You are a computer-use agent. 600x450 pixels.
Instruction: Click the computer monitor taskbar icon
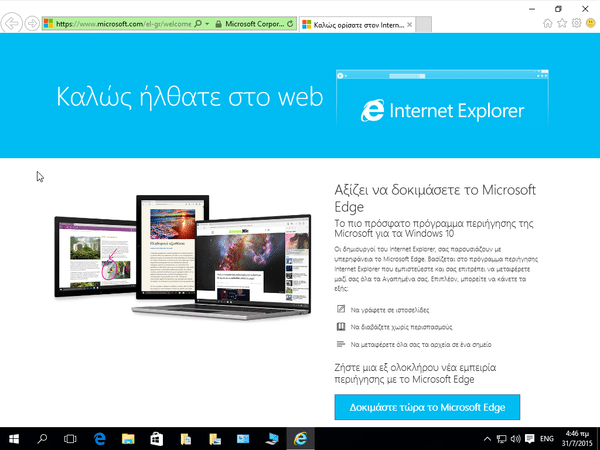(x=272, y=439)
